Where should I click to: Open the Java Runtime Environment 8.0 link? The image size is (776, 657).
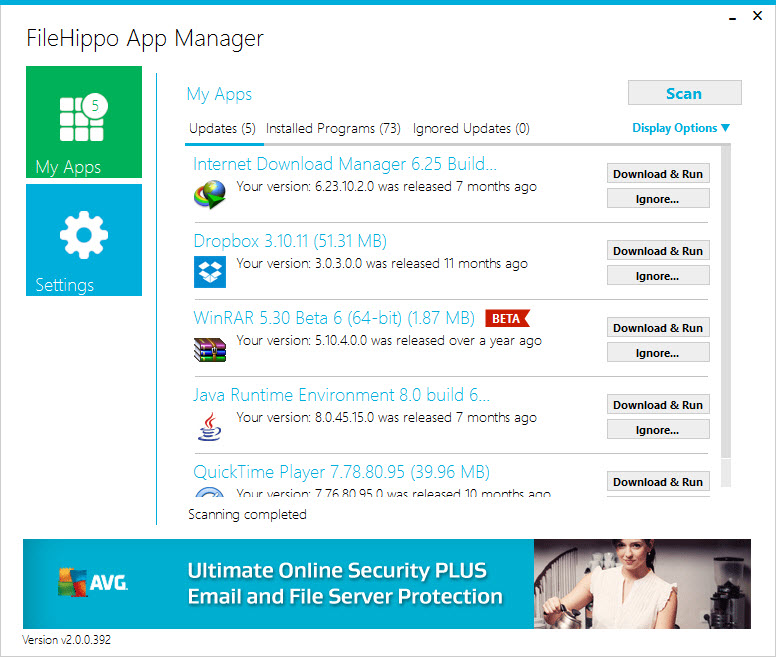(341, 395)
